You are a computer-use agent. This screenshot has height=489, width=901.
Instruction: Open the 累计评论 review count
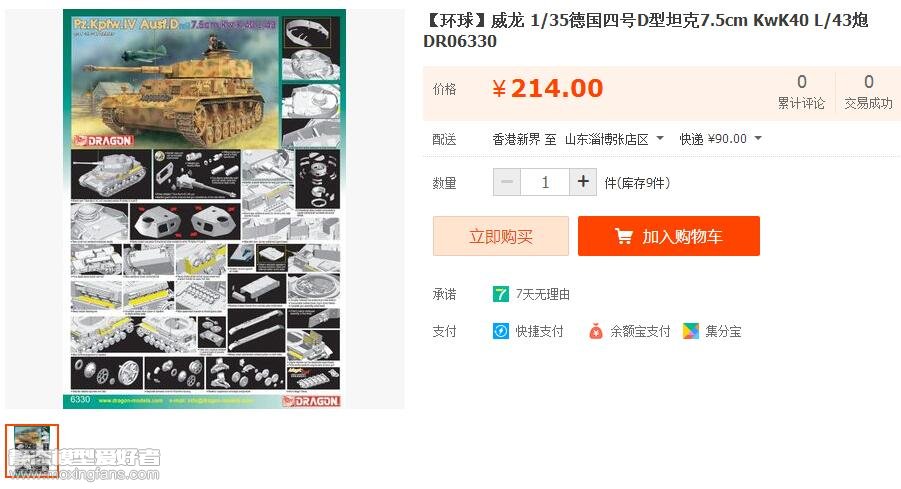pos(801,93)
